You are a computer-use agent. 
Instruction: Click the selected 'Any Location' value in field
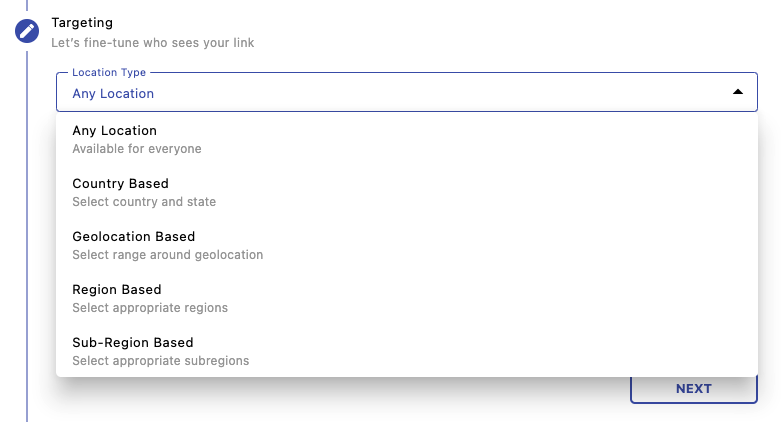click(113, 94)
